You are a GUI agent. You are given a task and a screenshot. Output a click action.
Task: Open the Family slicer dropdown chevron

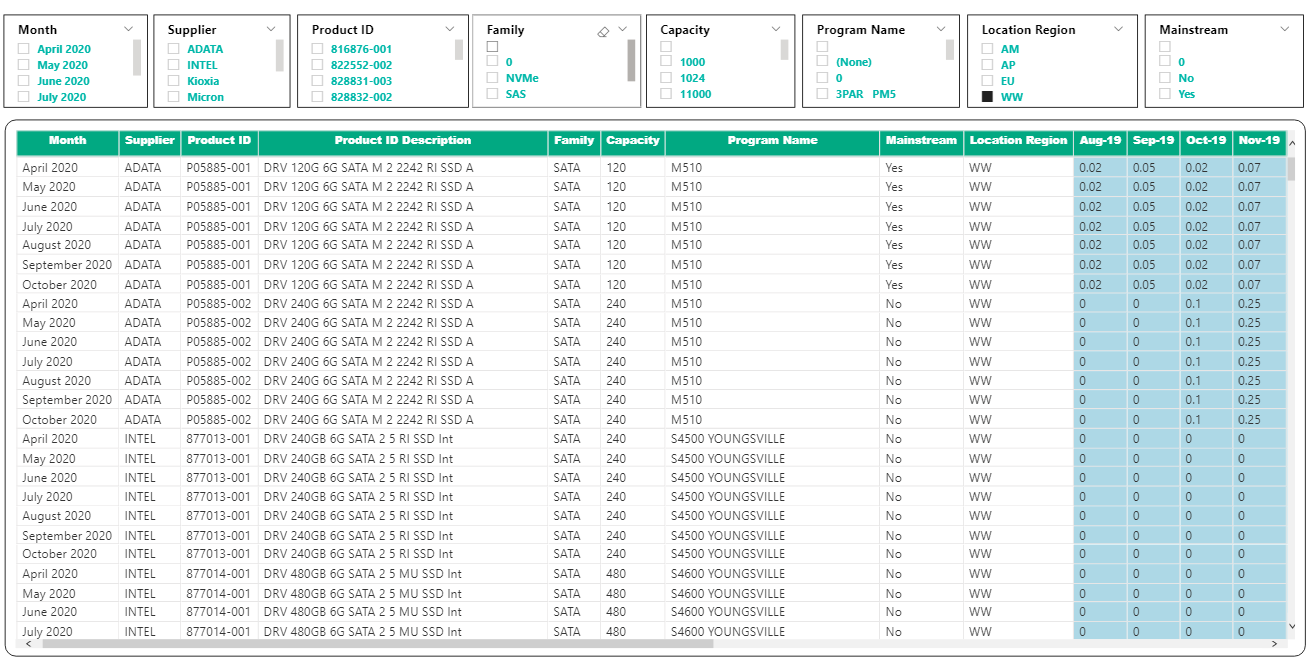623,29
